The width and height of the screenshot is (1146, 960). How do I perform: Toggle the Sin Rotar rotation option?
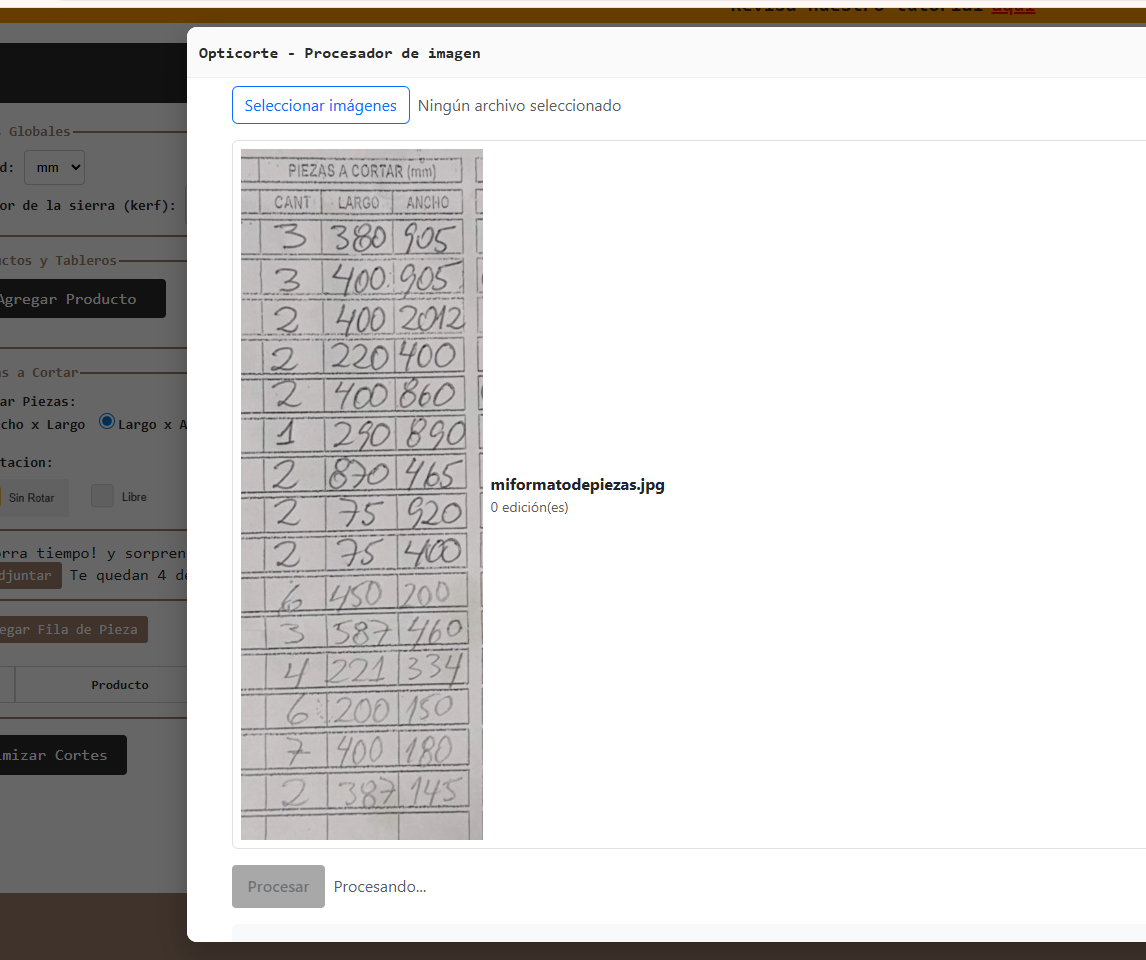coord(30,497)
